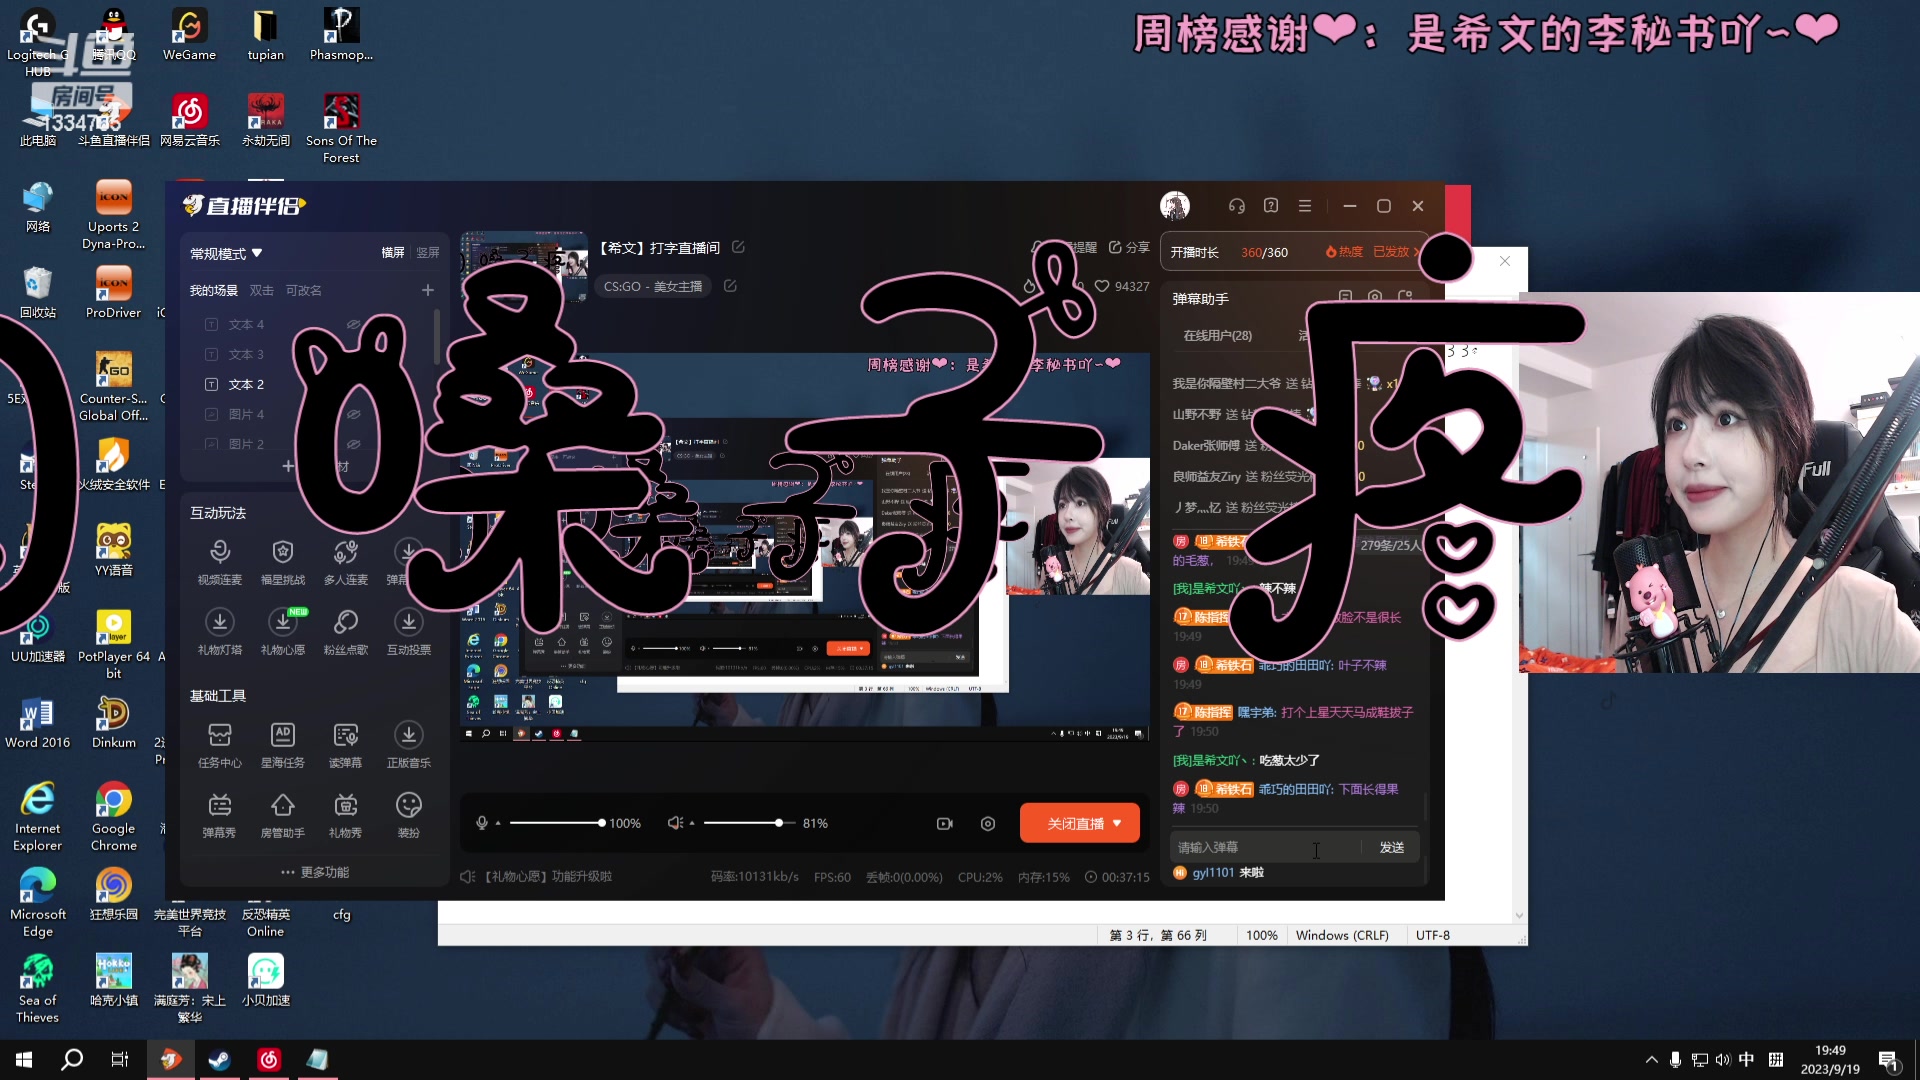Toggle visibility of 文本 4 source

(353, 324)
